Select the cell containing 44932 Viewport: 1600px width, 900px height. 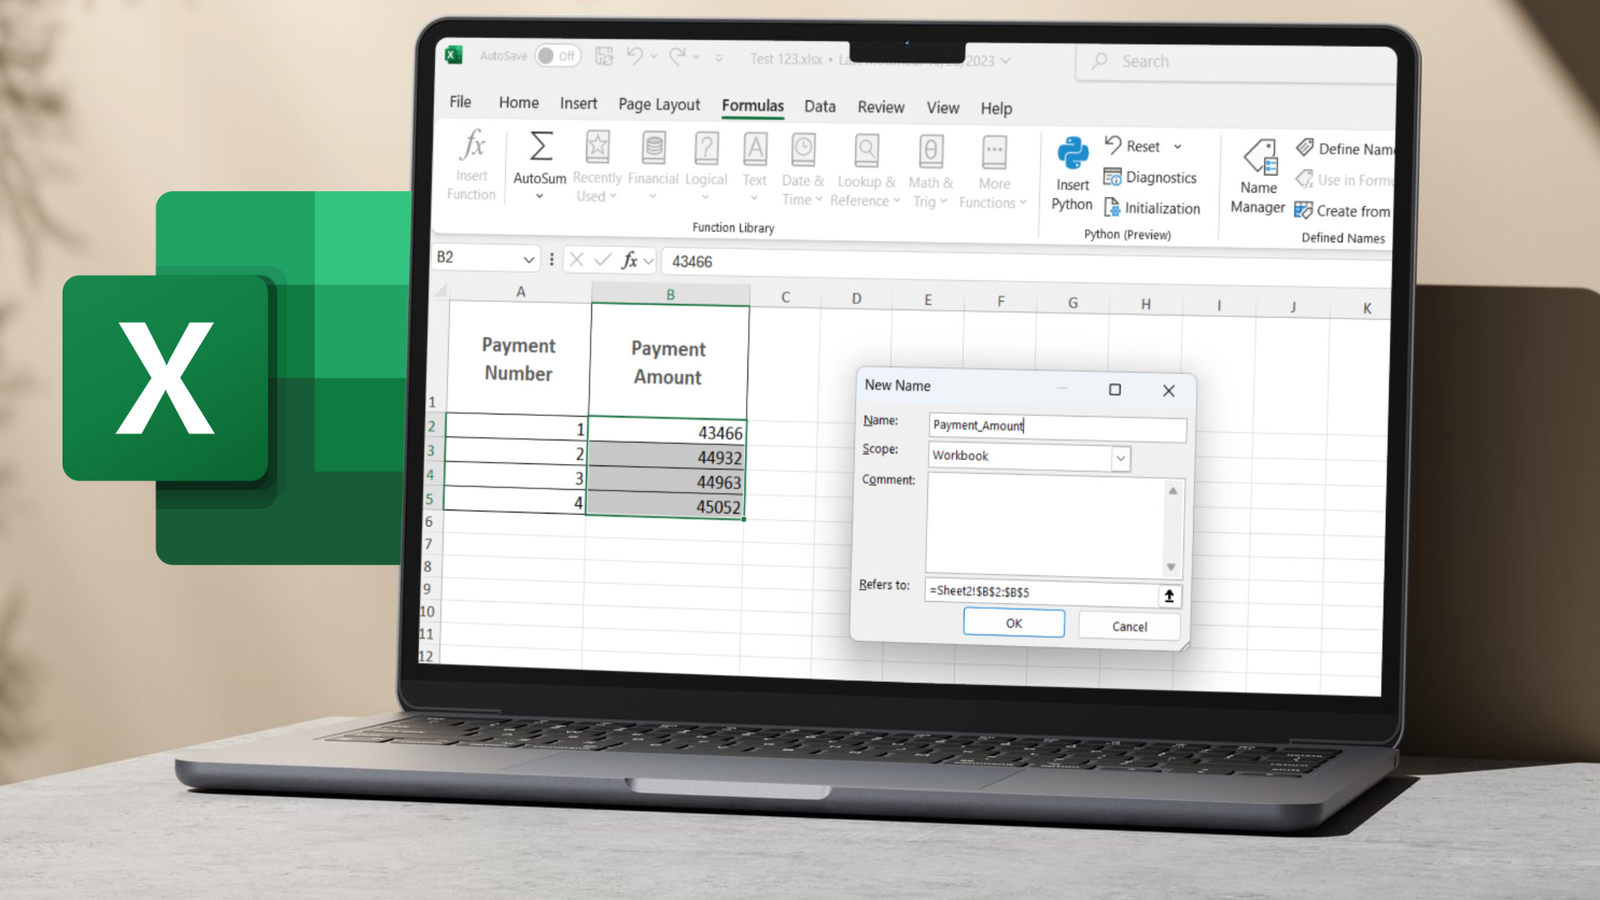point(667,456)
